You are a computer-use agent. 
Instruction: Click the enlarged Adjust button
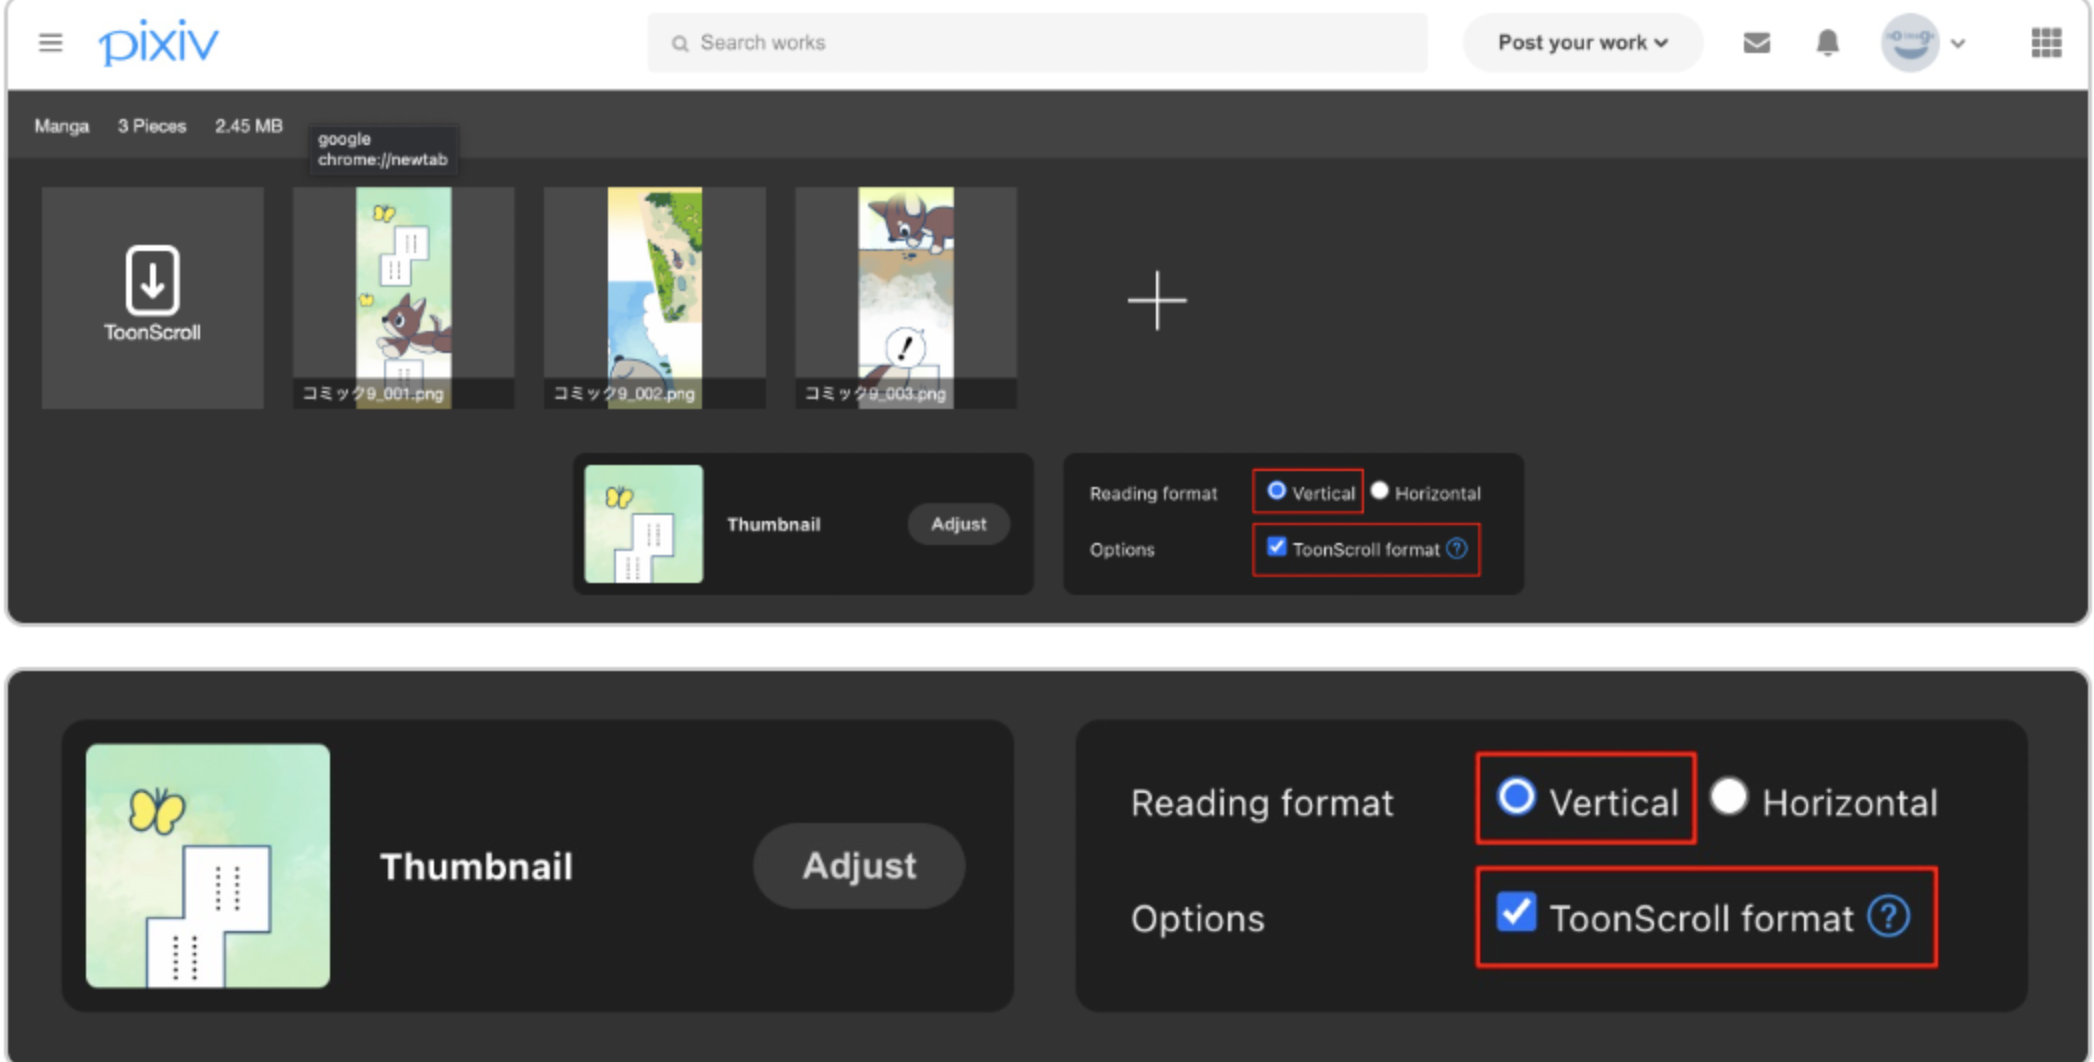click(859, 866)
